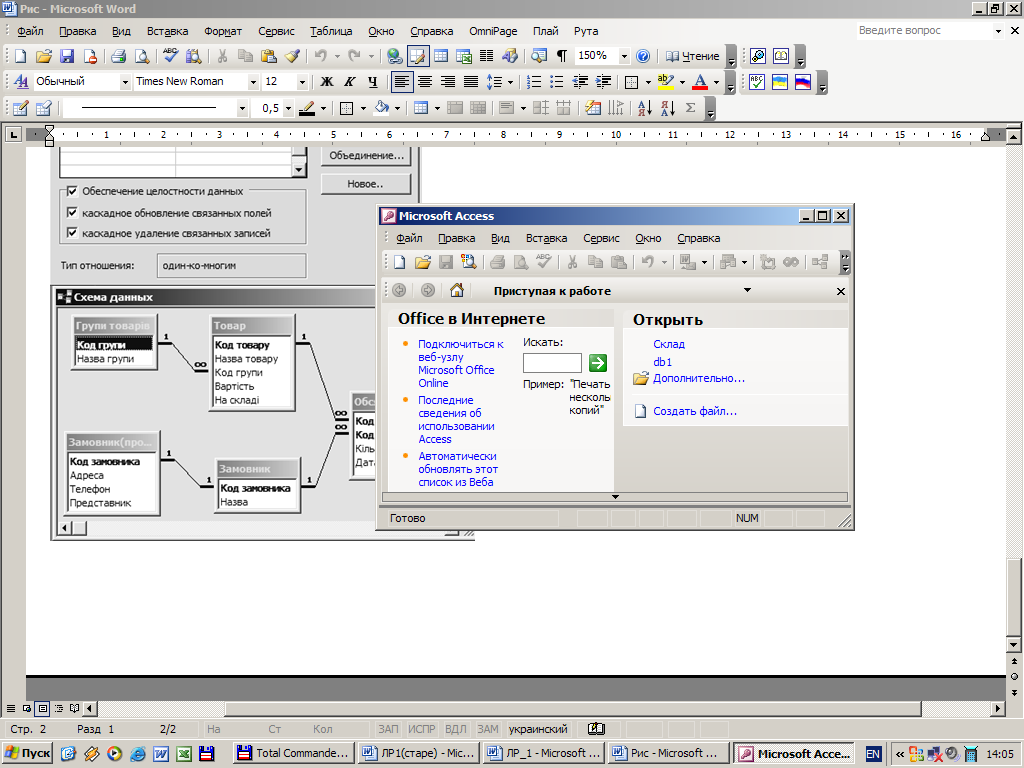Click Новое.. button
The width and height of the screenshot is (1024, 768).
[x=366, y=184]
